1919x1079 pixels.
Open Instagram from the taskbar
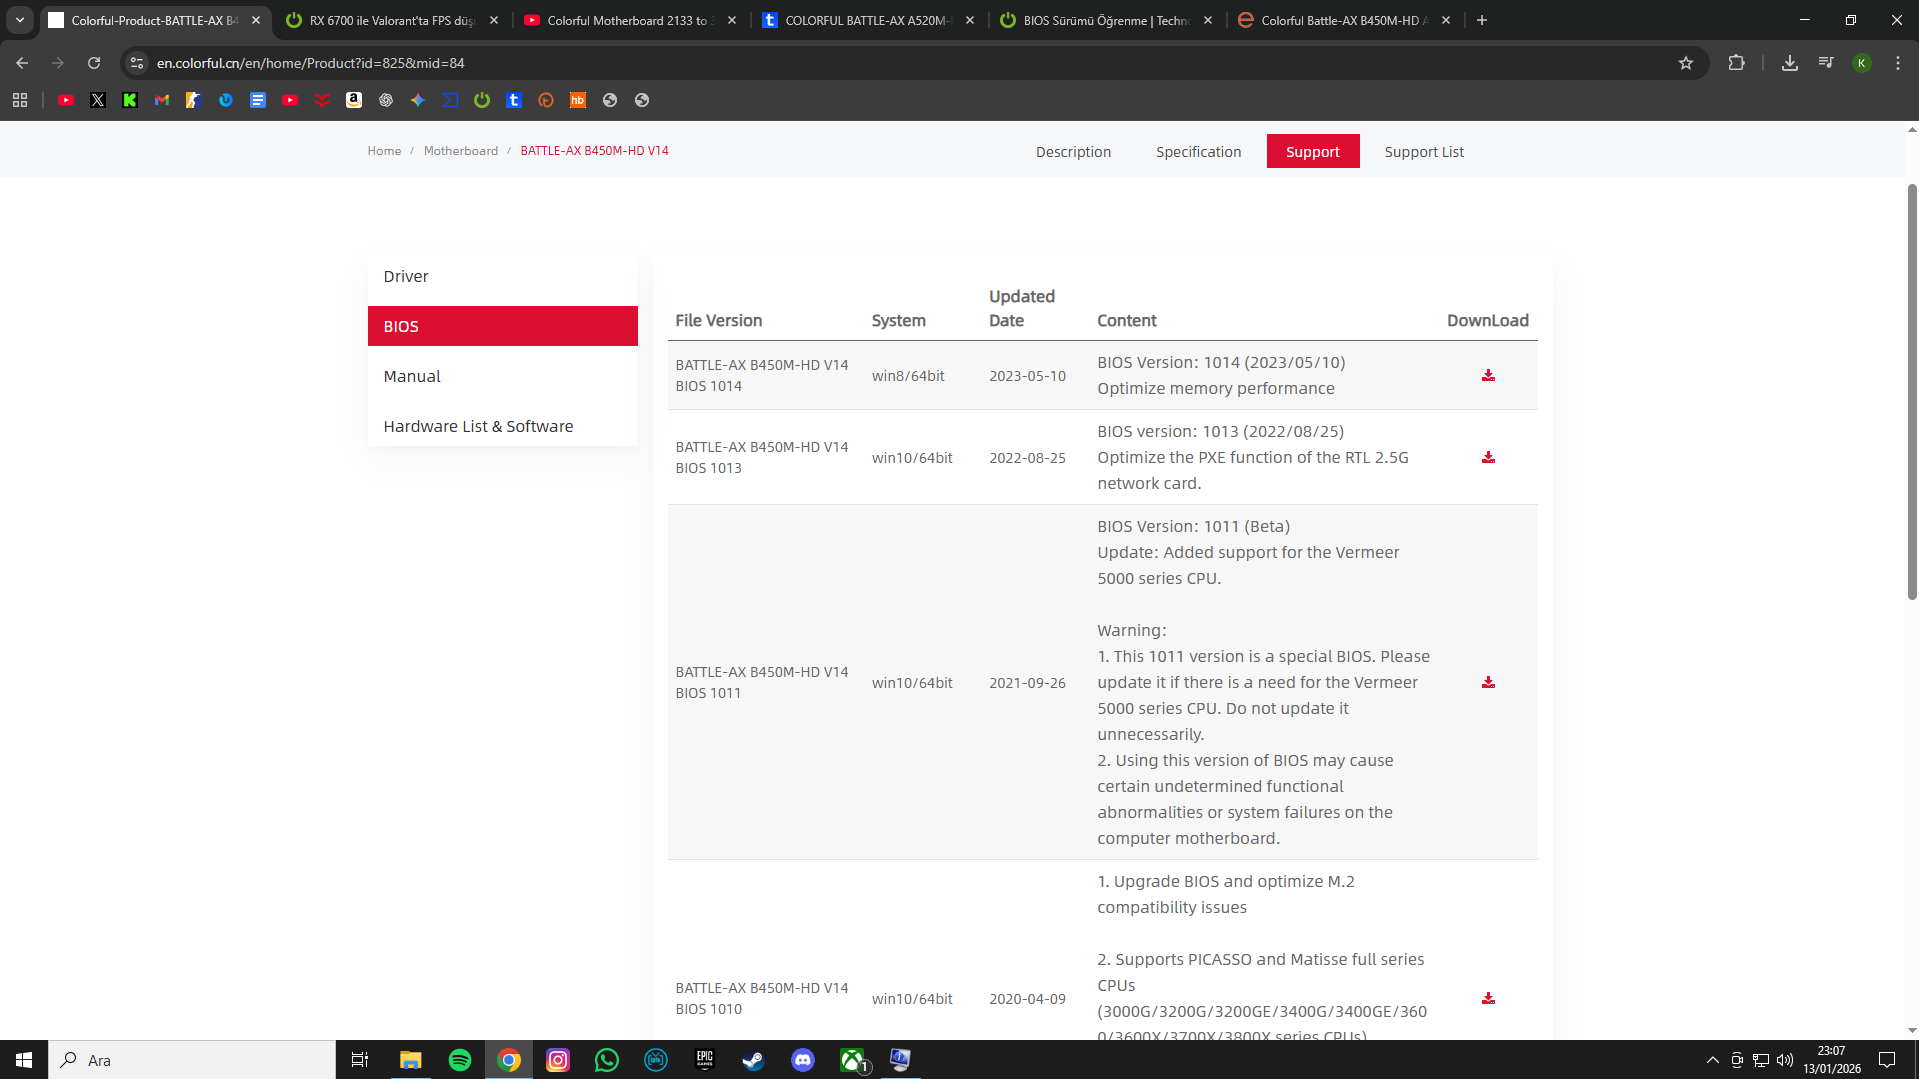557,1060
